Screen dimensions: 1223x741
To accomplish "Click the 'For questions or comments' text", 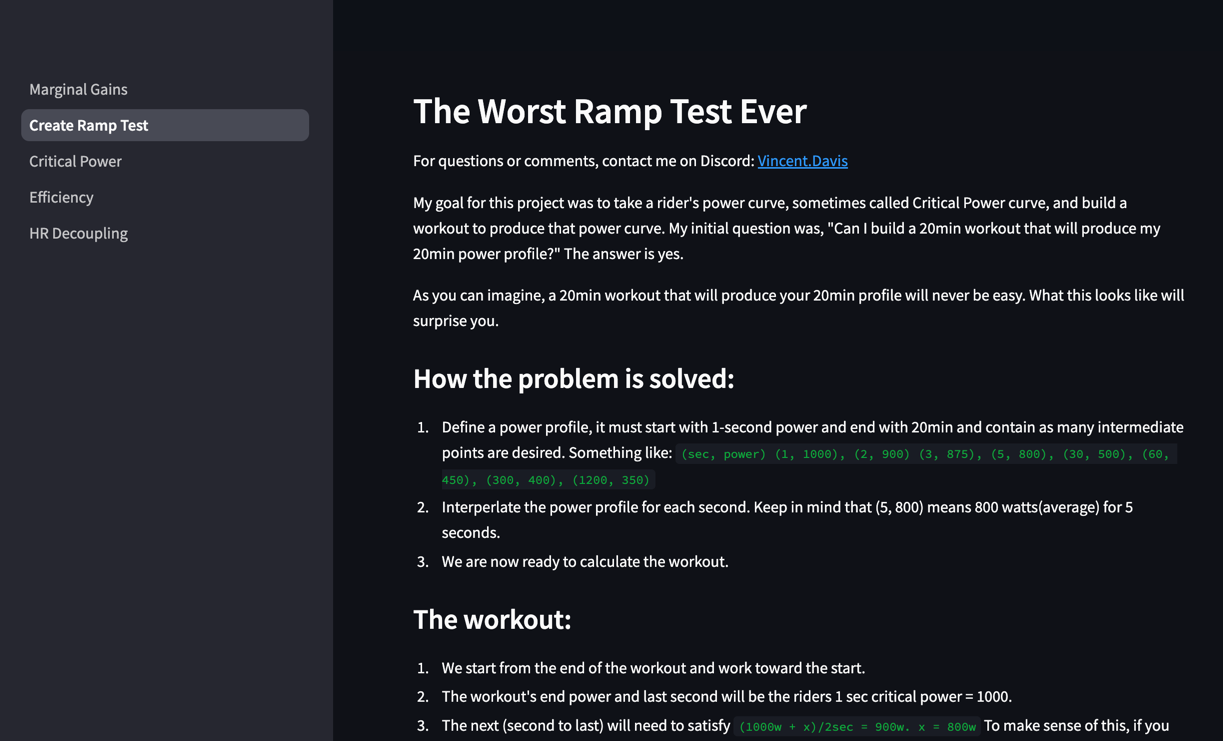I will [583, 161].
